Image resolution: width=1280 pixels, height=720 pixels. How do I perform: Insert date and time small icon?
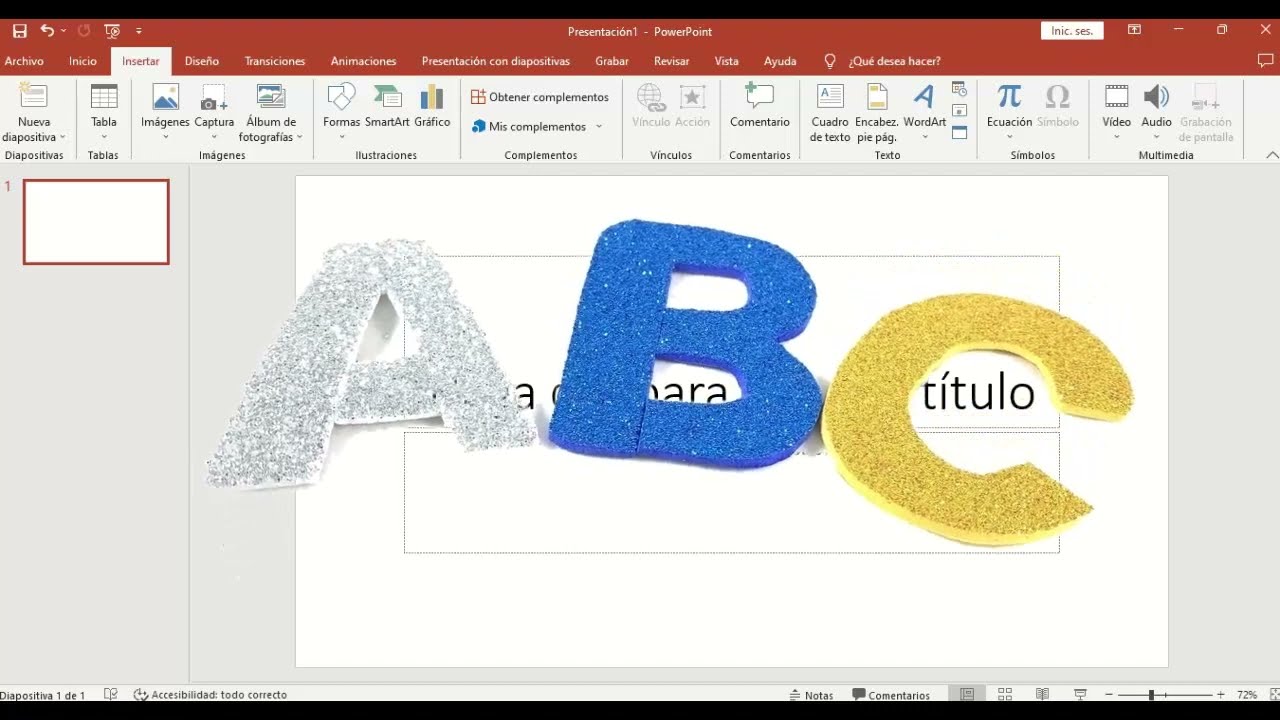click(959, 89)
